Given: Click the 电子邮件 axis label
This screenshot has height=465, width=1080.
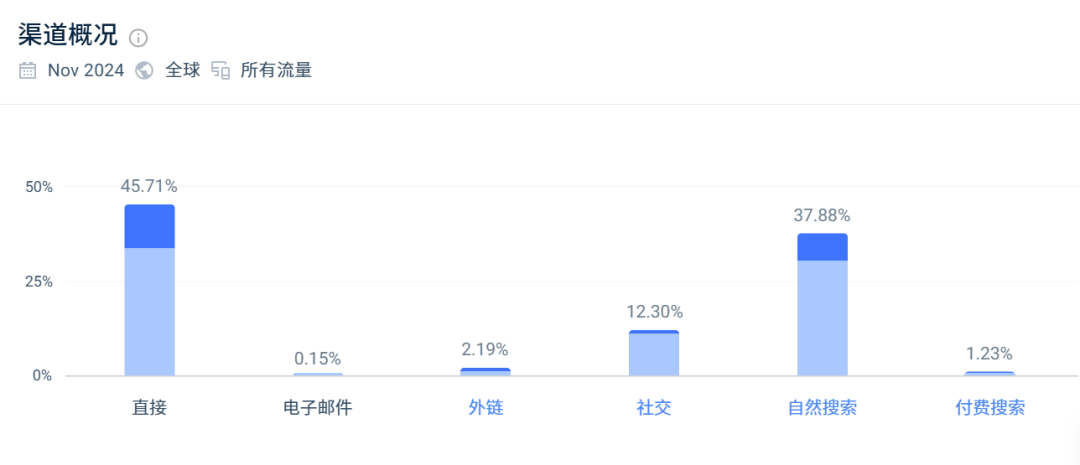Looking at the screenshot, I should (x=318, y=408).
